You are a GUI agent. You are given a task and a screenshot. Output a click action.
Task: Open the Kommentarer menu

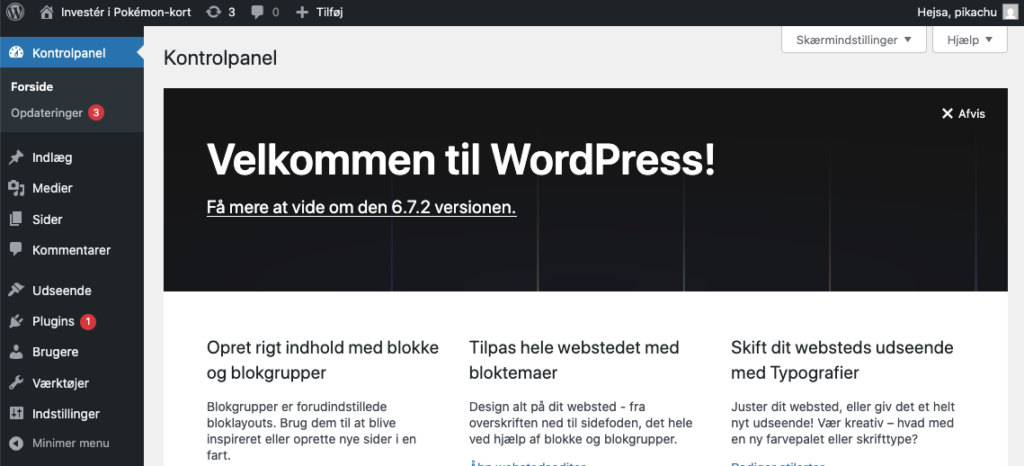[x=72, y=250]
